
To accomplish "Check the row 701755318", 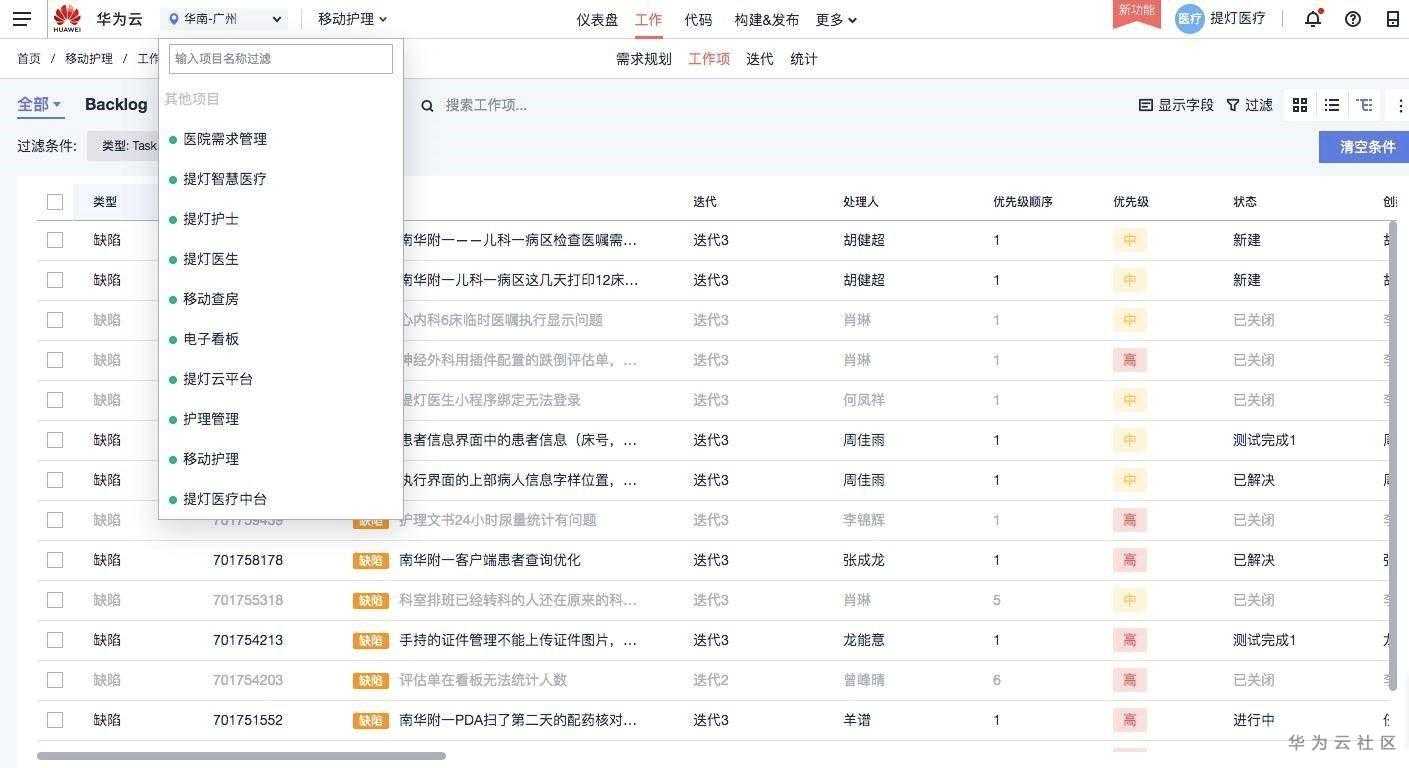I will click(x=55, y=600).
